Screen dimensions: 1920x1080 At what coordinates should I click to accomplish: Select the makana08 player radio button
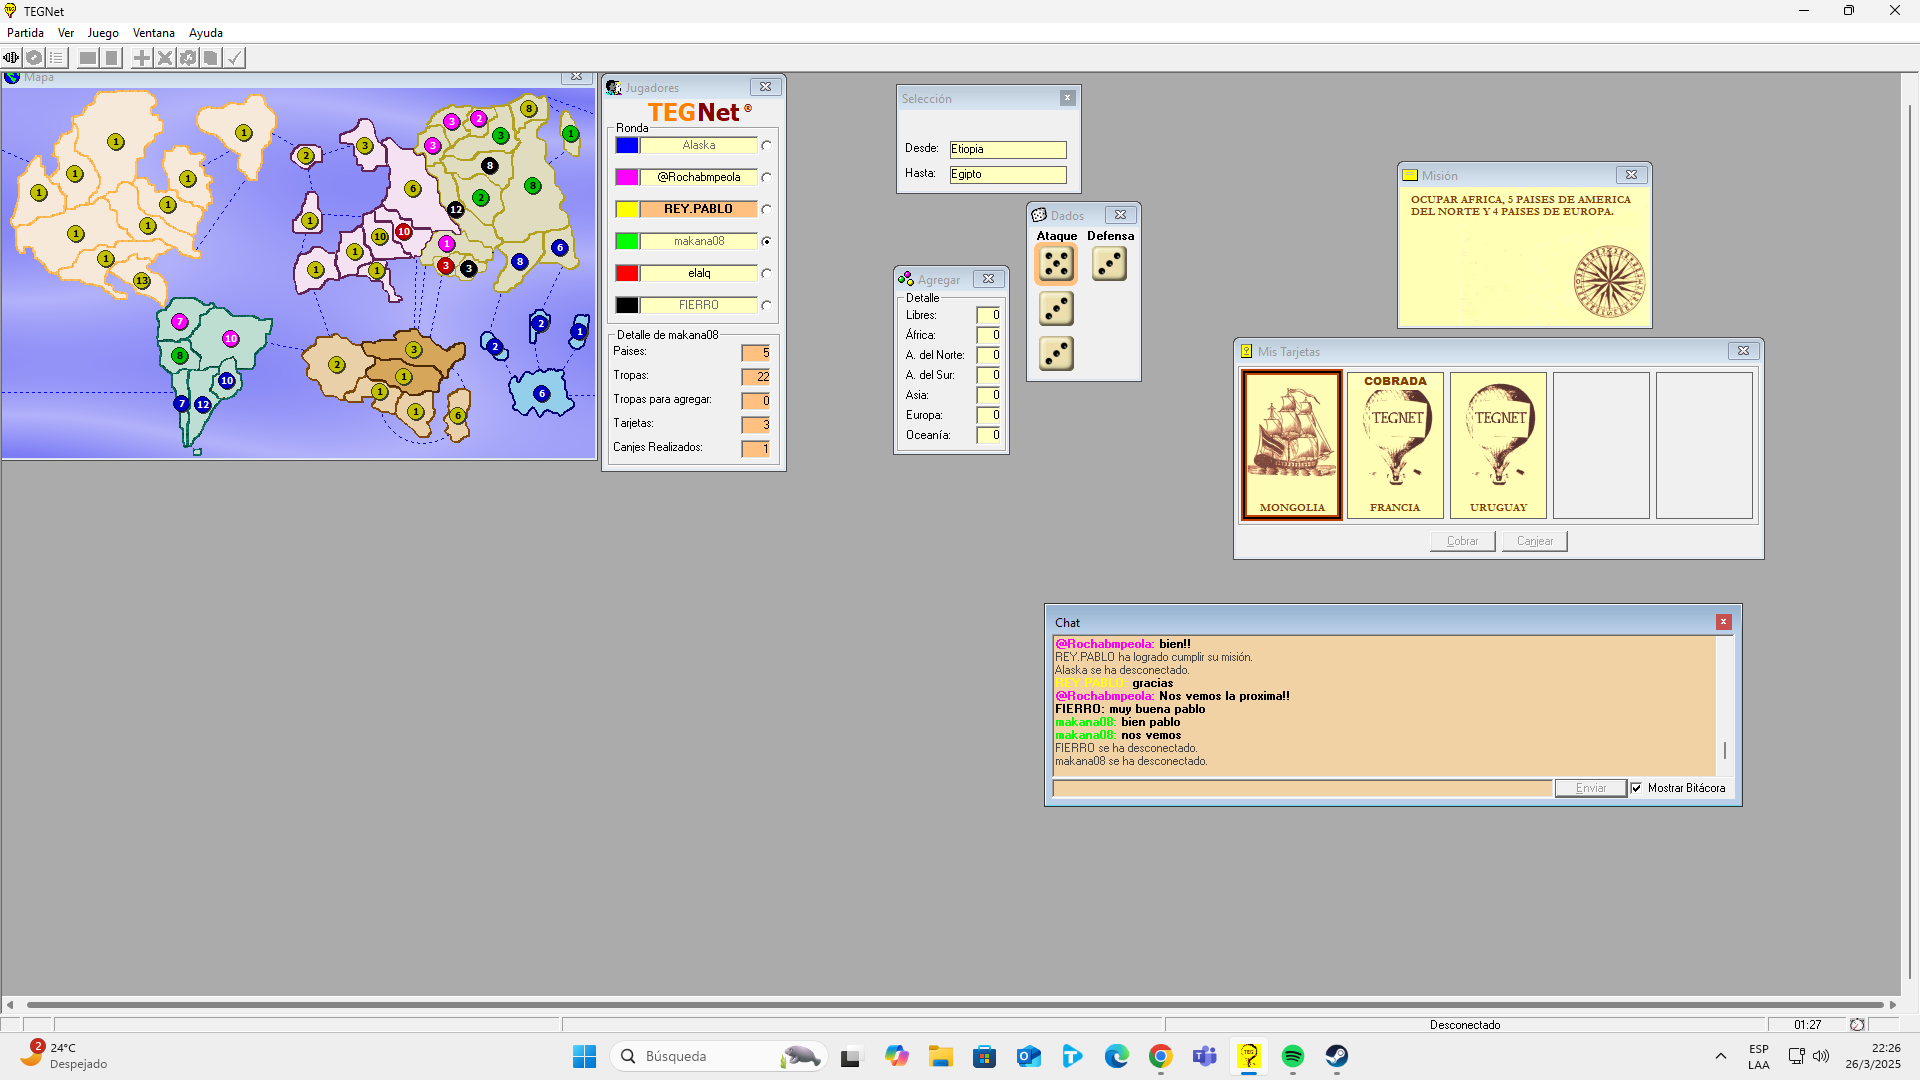coord(766,242)
